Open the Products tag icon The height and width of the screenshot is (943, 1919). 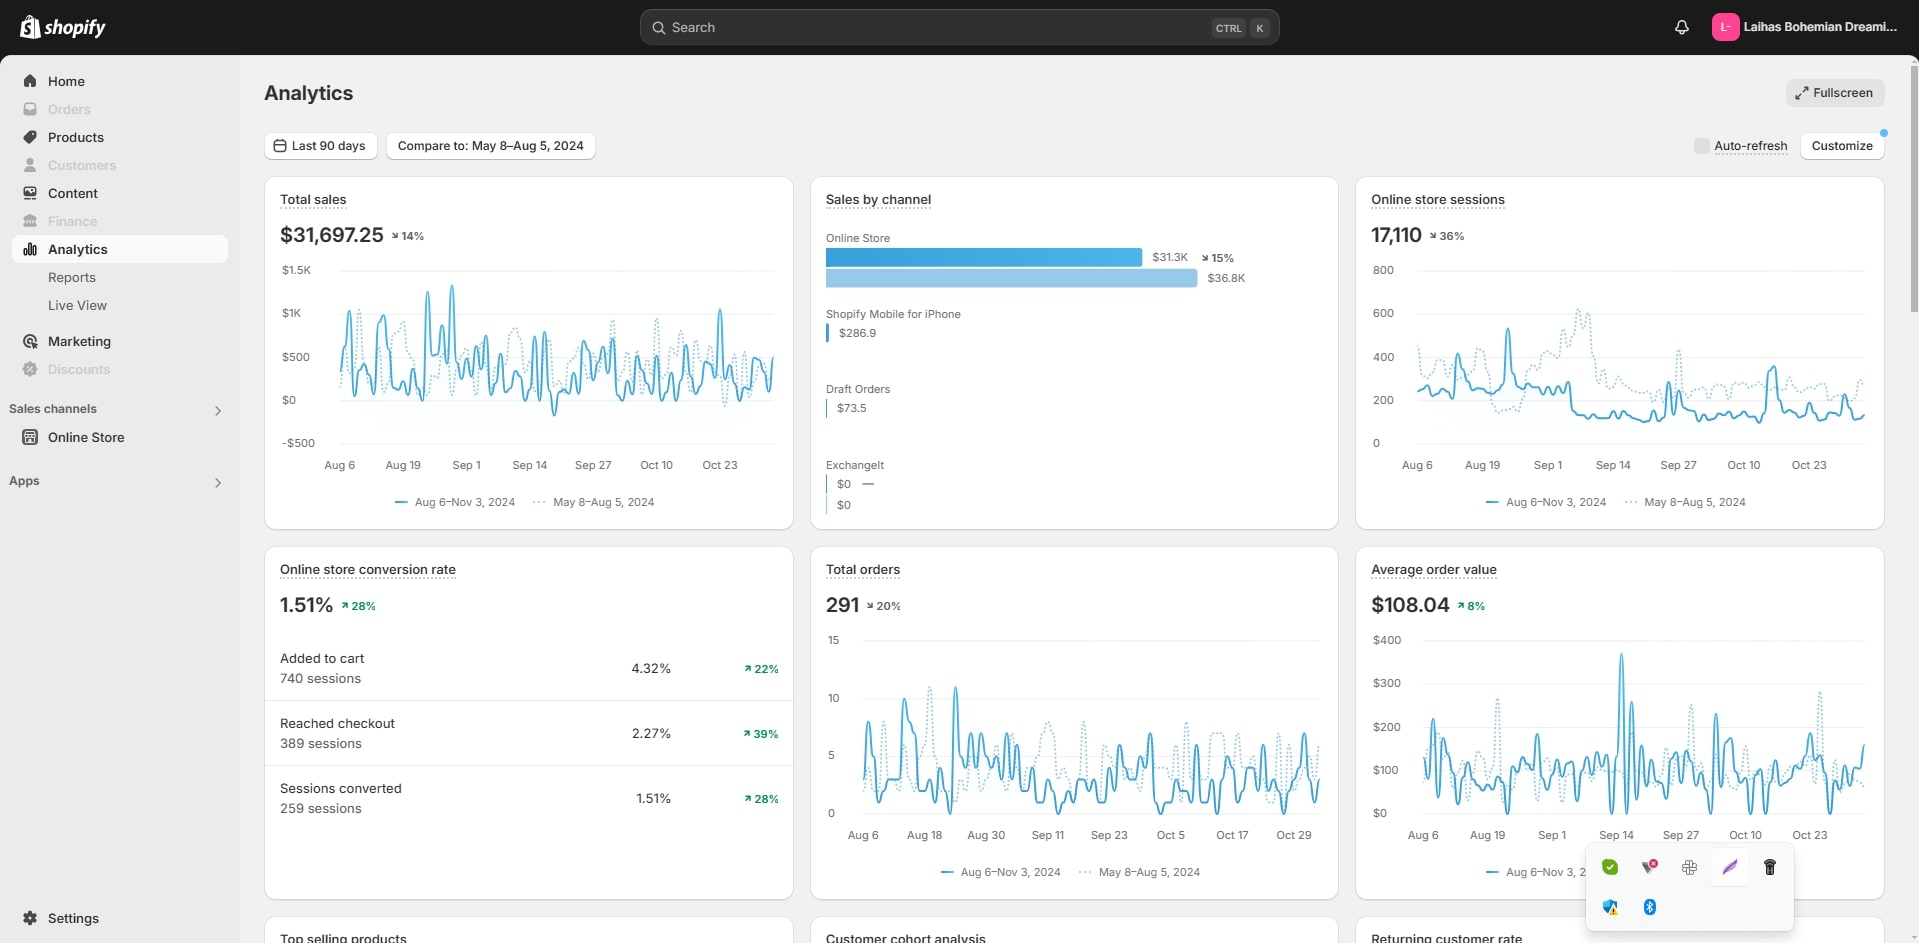tap(30, 137)
